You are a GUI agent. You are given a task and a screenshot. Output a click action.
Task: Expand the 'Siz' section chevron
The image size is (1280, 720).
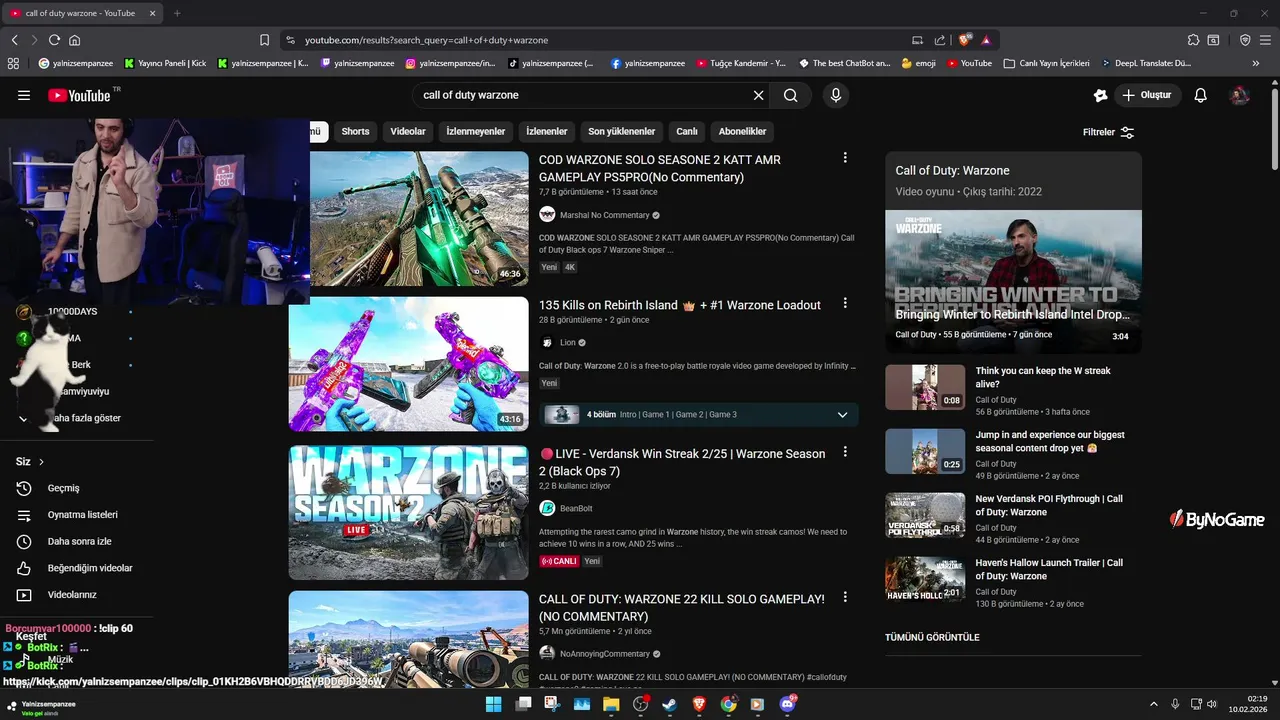(x=41, y=462)
